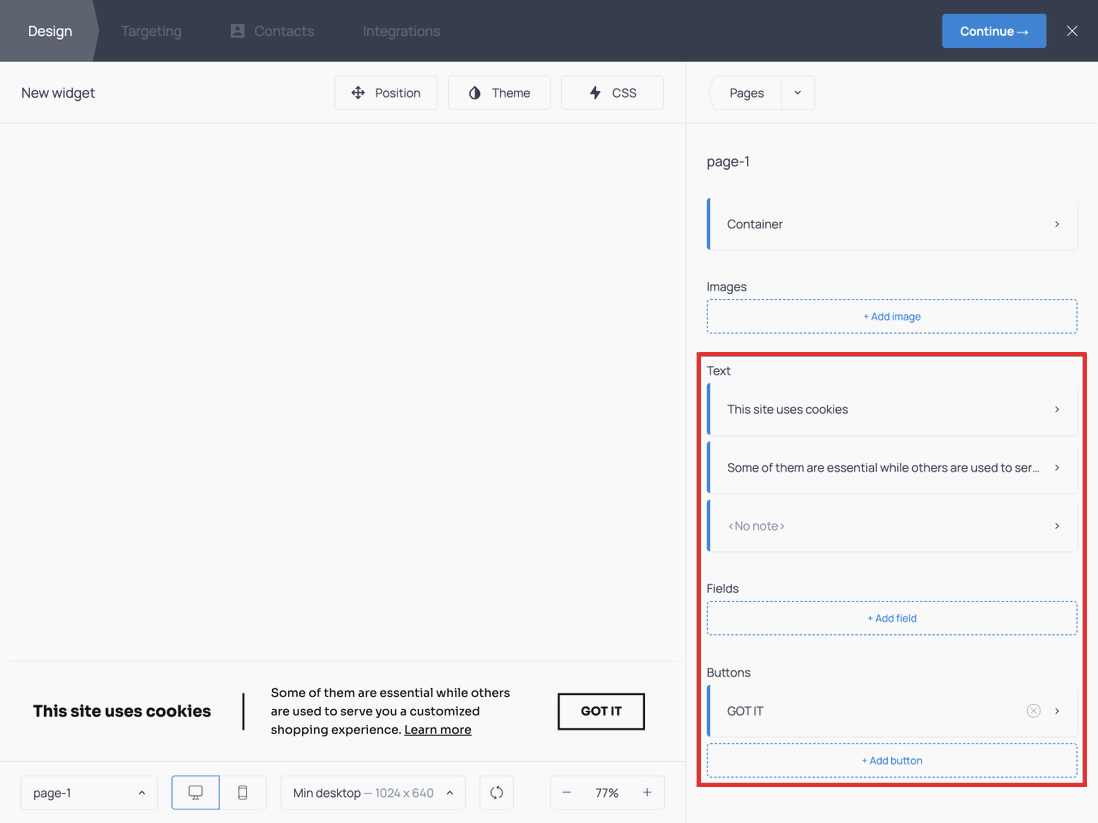
Task: Open the Integrations tab
Action: [401, 31]
